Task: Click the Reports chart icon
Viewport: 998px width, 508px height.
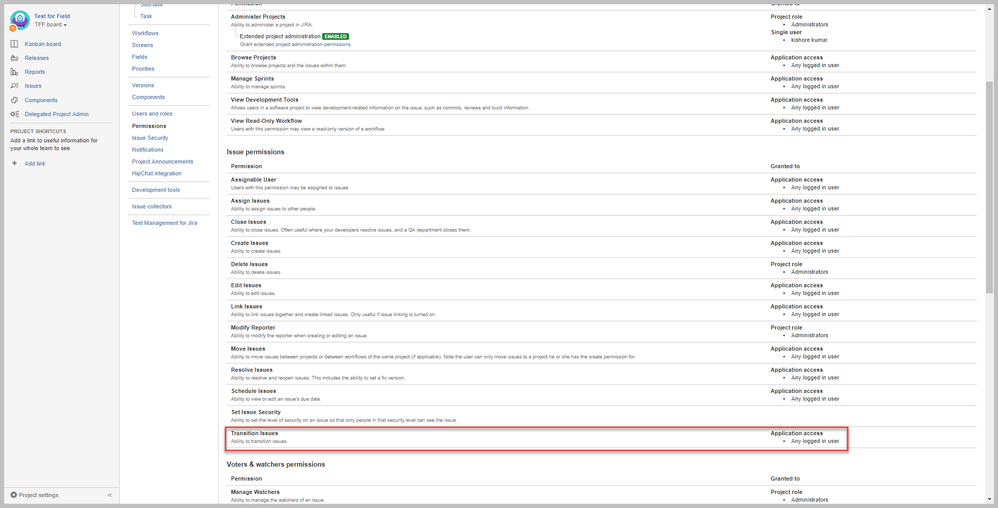Action: point(14,72)
